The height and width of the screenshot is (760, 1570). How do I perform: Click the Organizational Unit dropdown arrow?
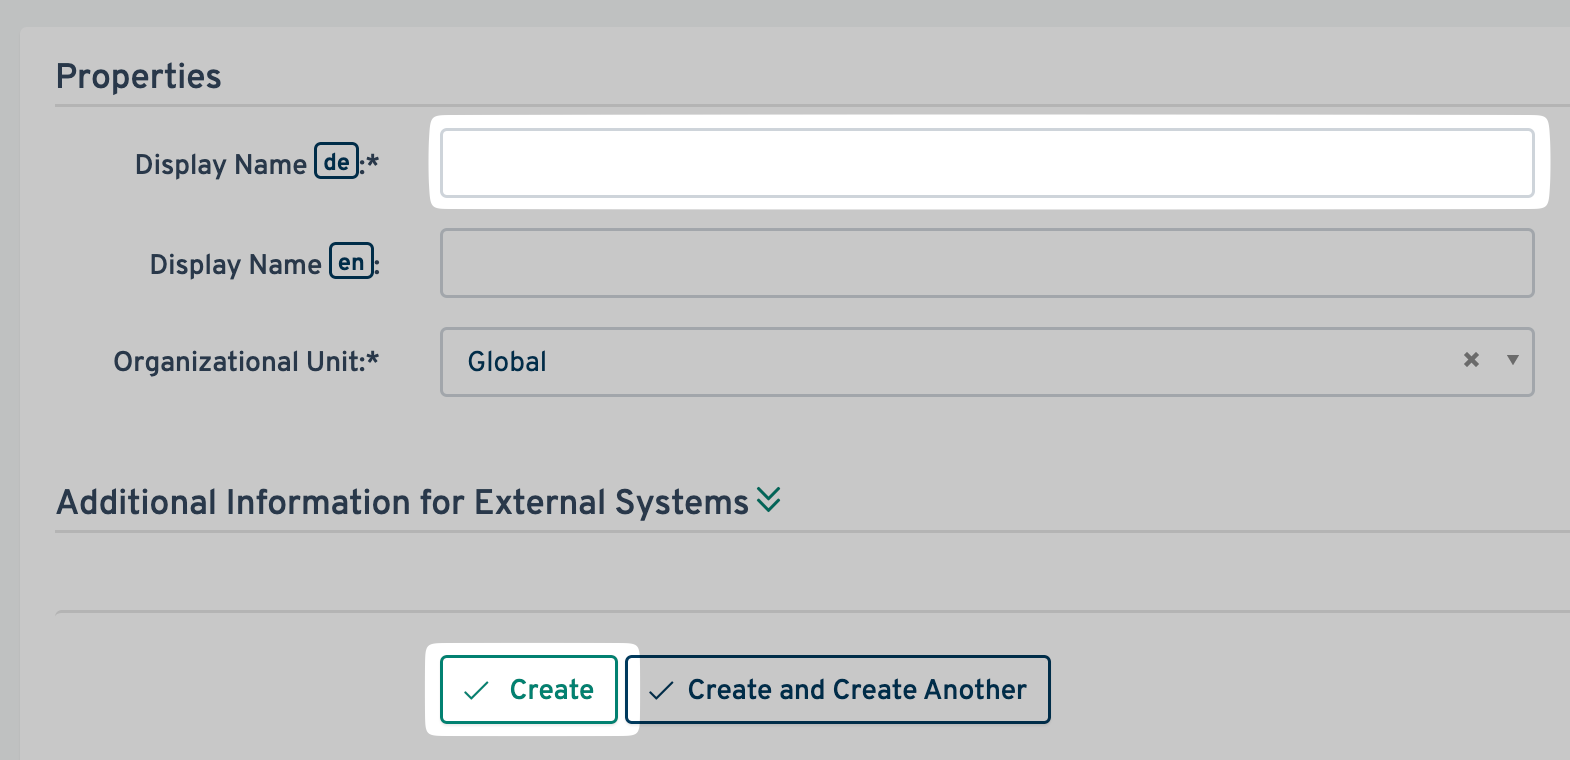1512,360
